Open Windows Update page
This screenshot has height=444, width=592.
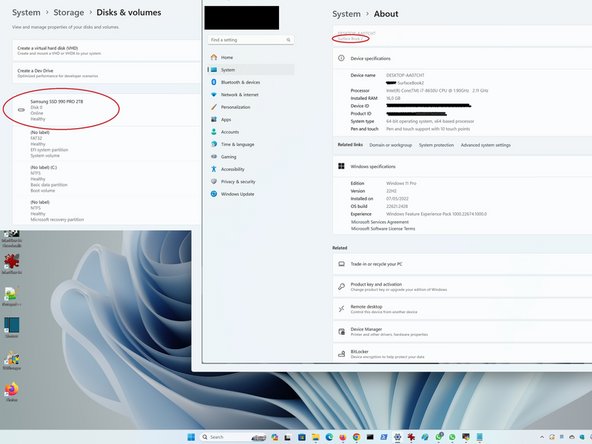coord(251,194)
